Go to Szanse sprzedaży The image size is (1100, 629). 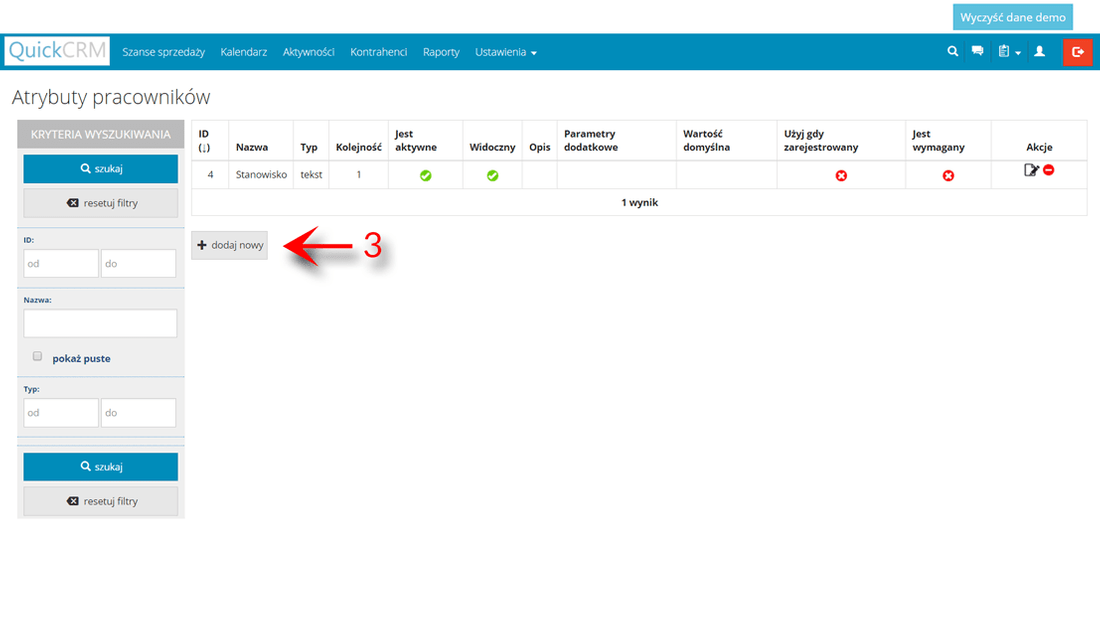pyautogui.click(x=163, y=52)
